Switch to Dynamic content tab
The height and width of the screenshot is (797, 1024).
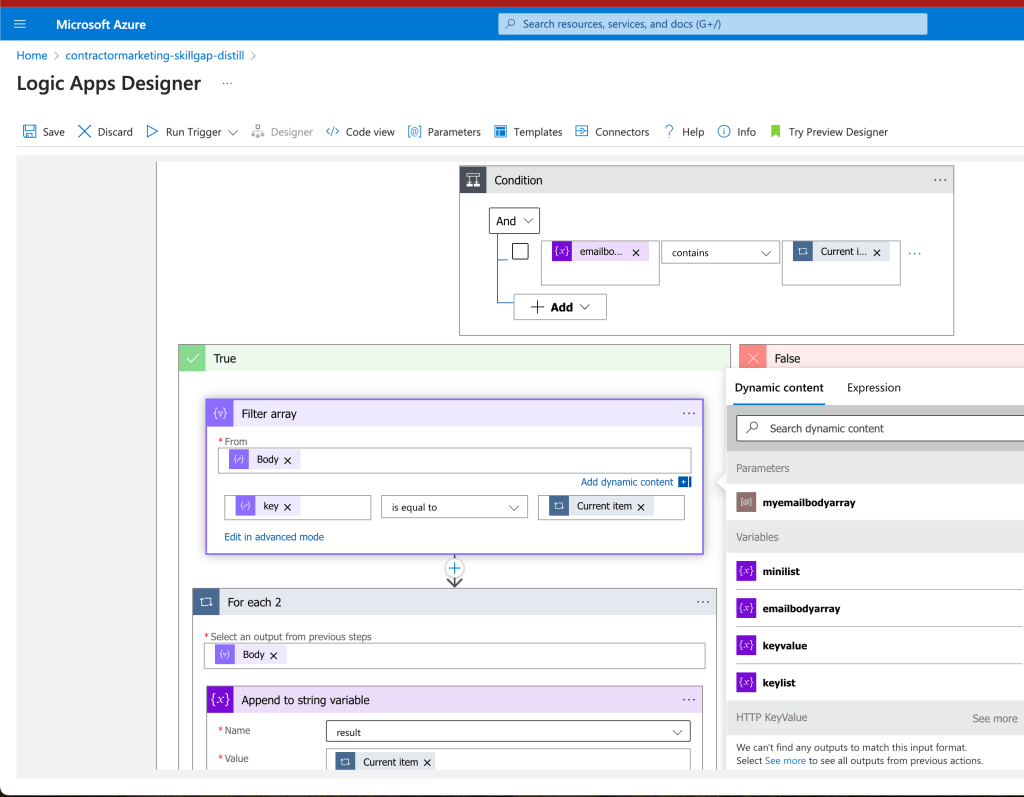click(778, 387)
